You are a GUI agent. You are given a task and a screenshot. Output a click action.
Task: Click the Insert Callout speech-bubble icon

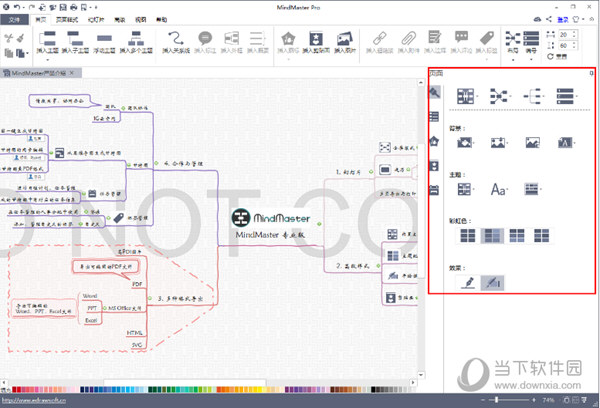[205, 38]
